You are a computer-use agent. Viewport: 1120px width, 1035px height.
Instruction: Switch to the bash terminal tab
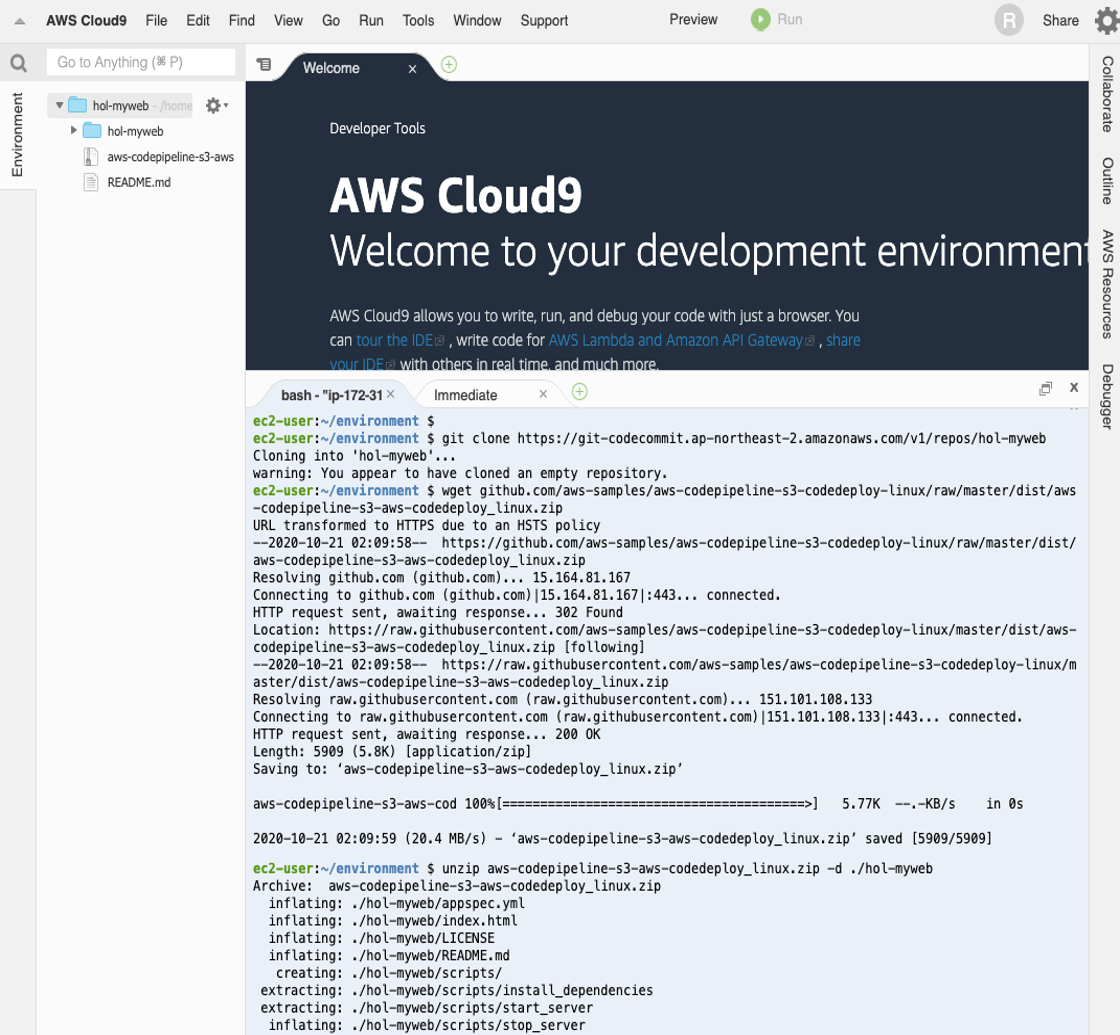tap(332, 395)
